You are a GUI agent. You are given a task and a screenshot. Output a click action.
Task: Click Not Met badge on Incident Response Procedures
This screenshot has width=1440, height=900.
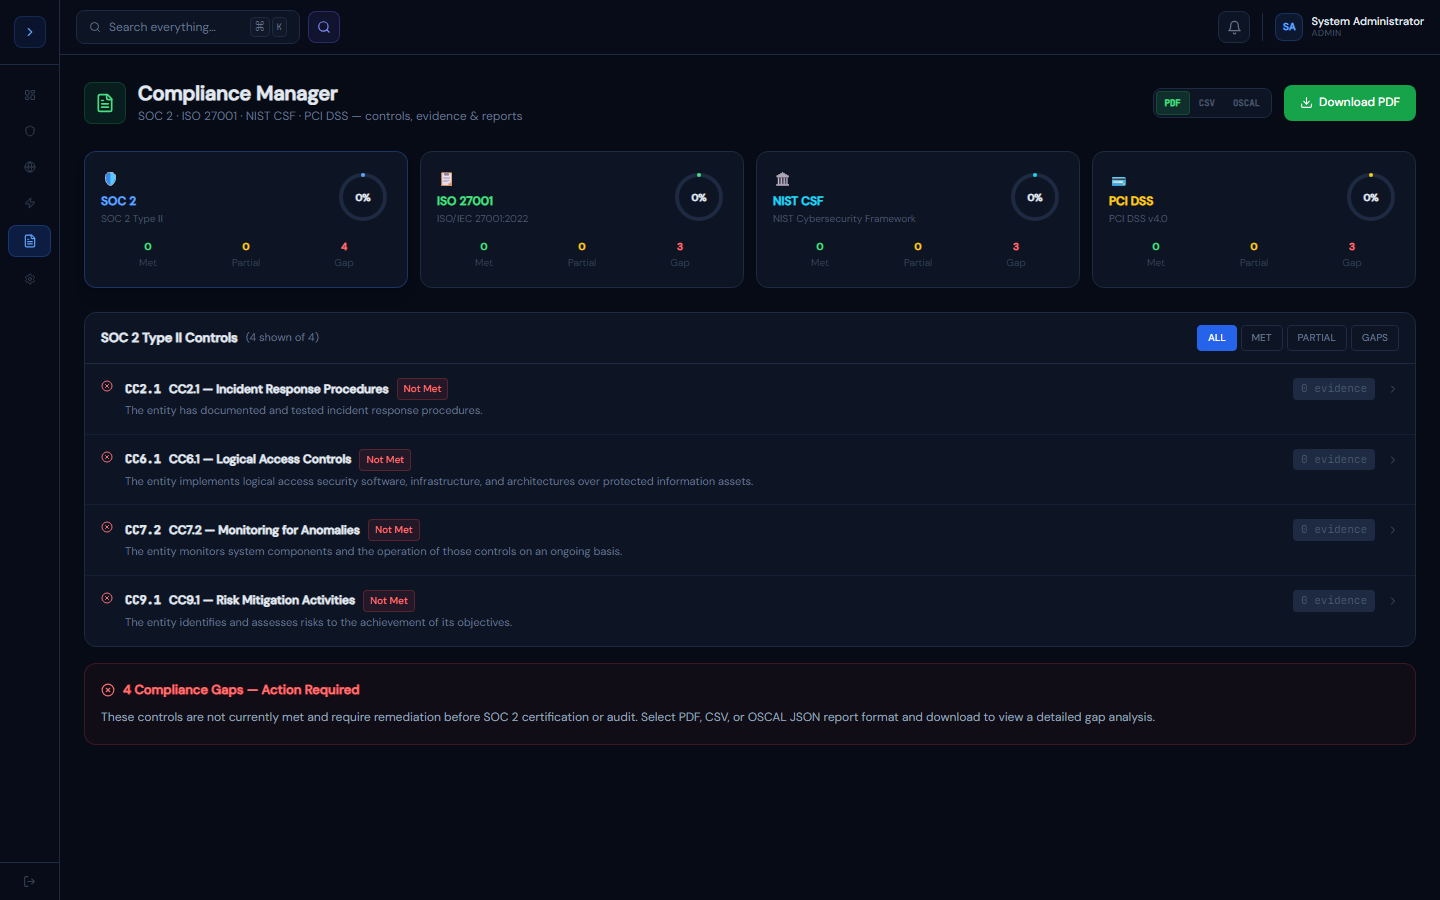tap(422, 389)
